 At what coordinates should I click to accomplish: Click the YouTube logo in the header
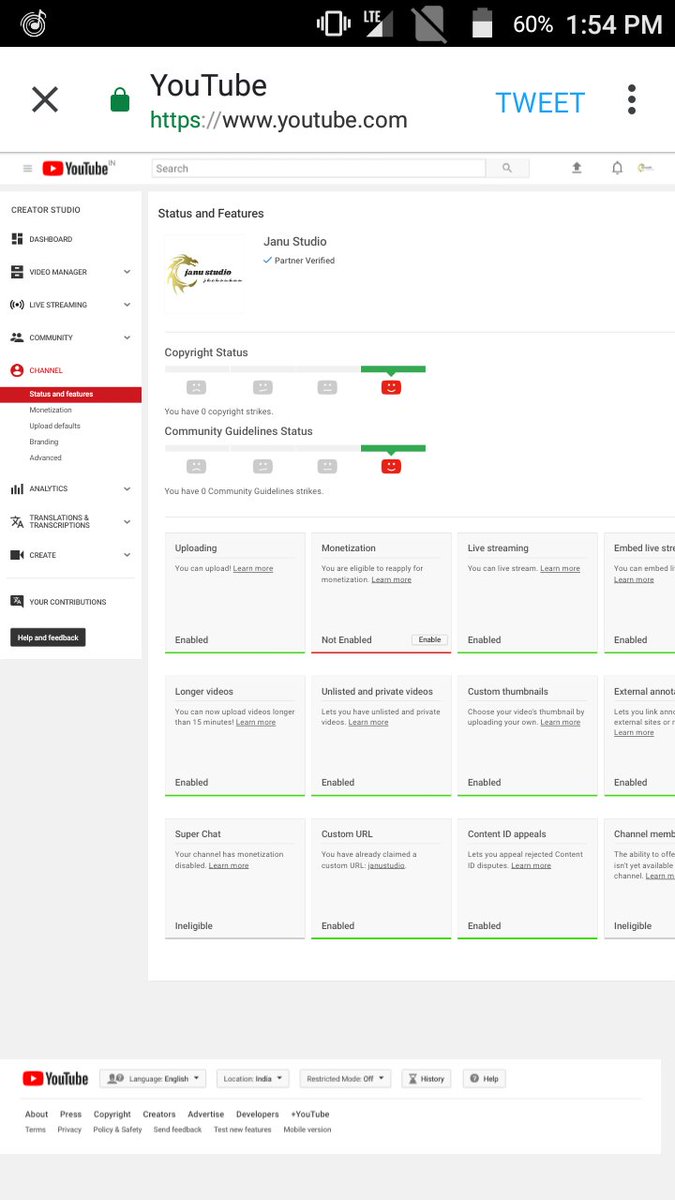coord(75,169)
